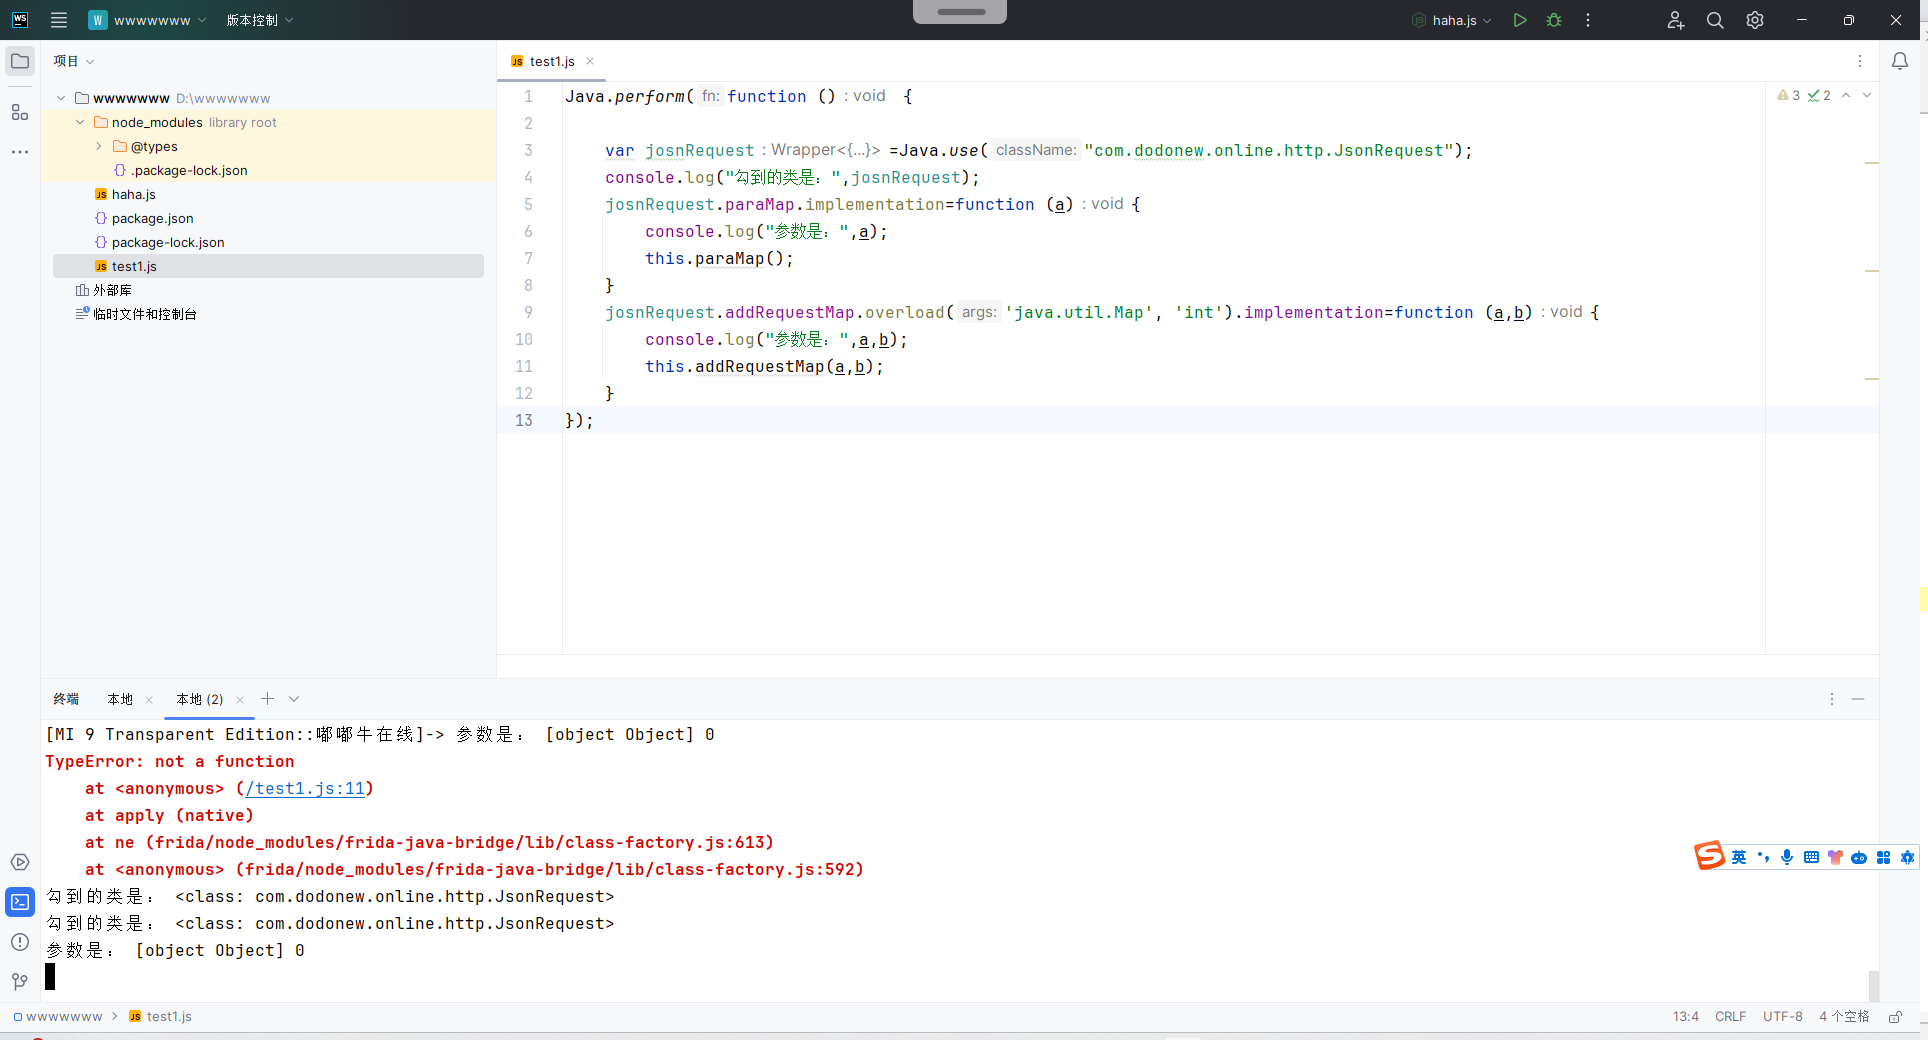Toggle Sogou voice input microphone
1928x1040 pixels.
[x=1787, y=857]
